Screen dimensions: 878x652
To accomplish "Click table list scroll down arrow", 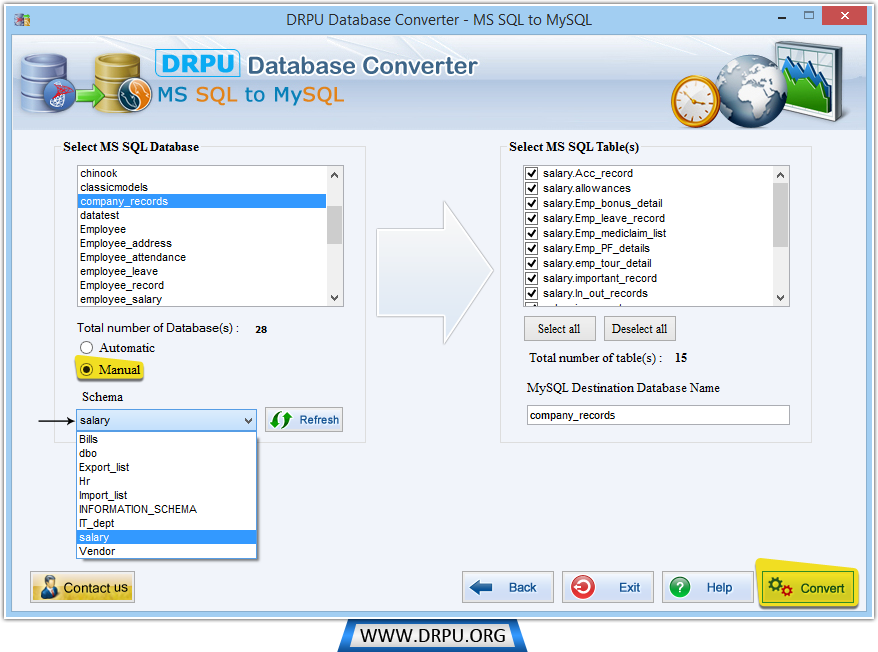I will click(x=781, y=297).
